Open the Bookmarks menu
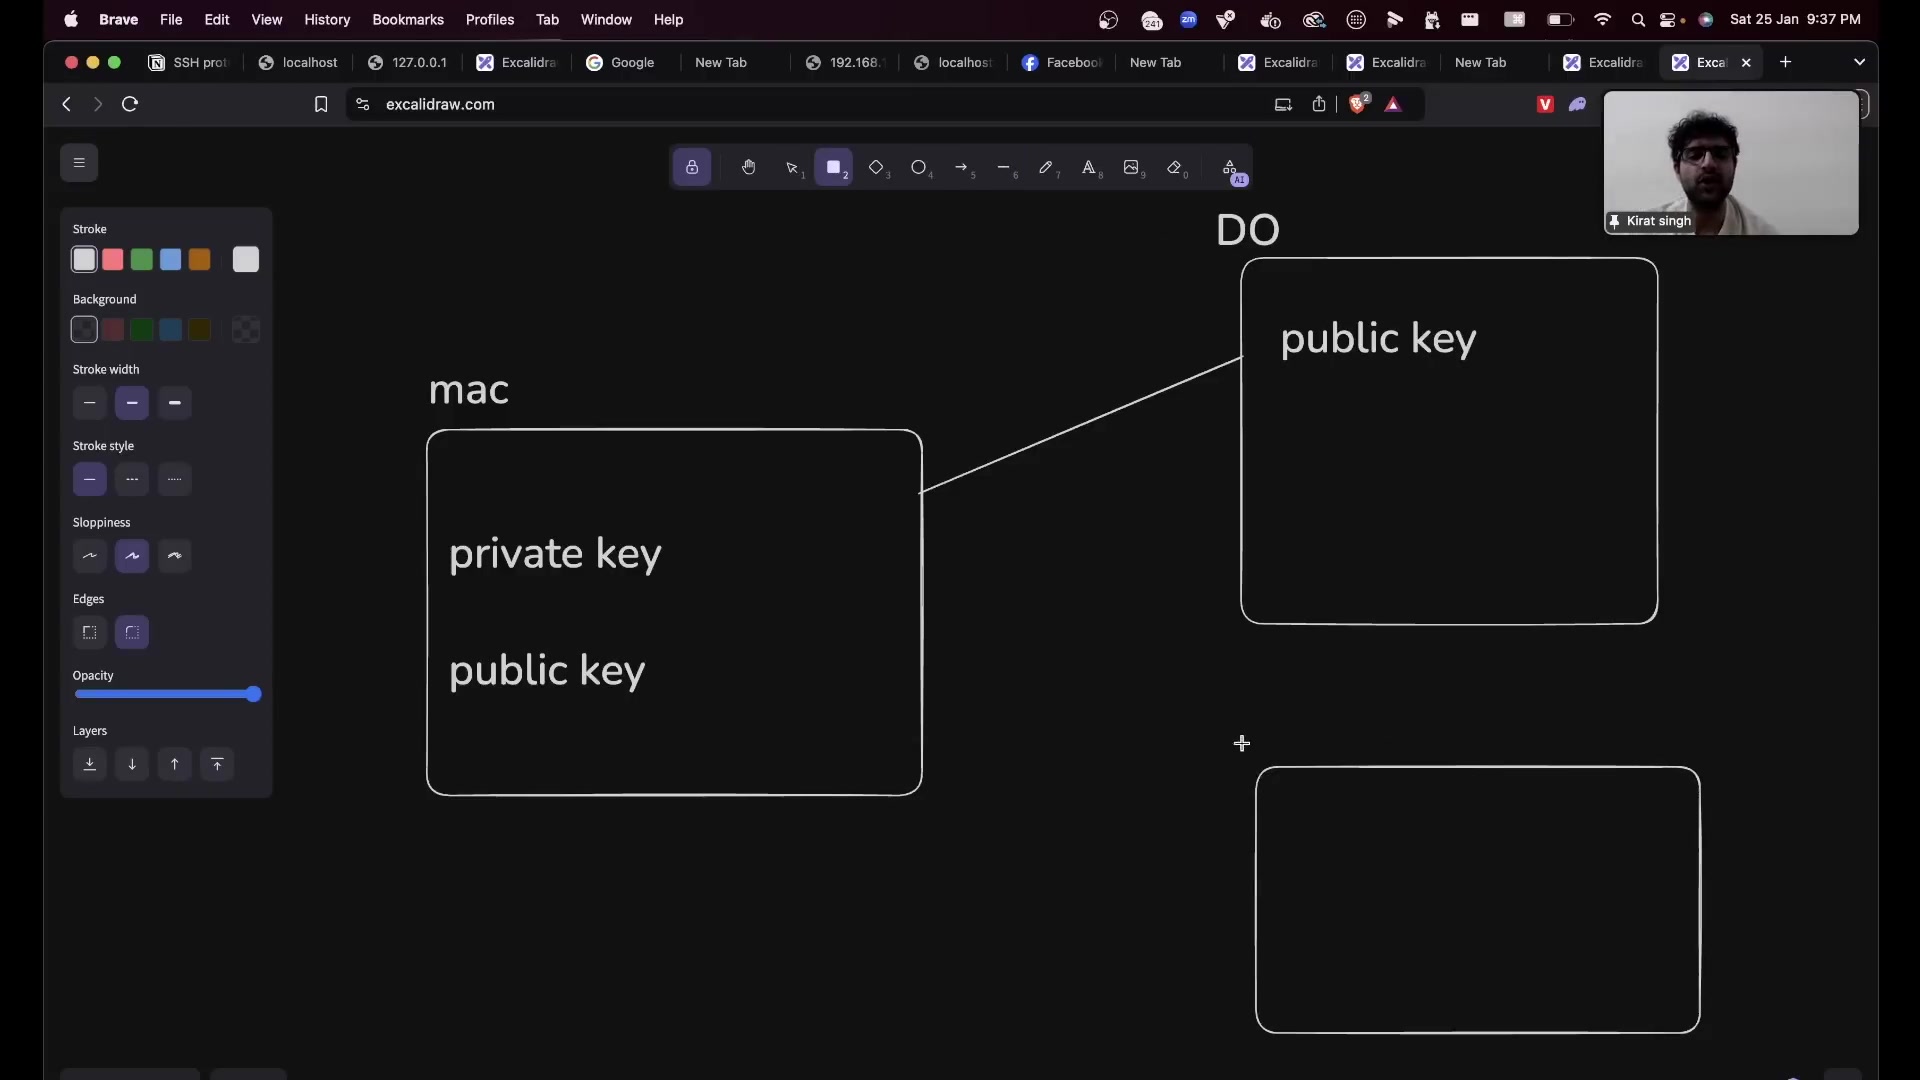The width and height of the screenshot is (1920, 1080). click(x=408, y=19)
